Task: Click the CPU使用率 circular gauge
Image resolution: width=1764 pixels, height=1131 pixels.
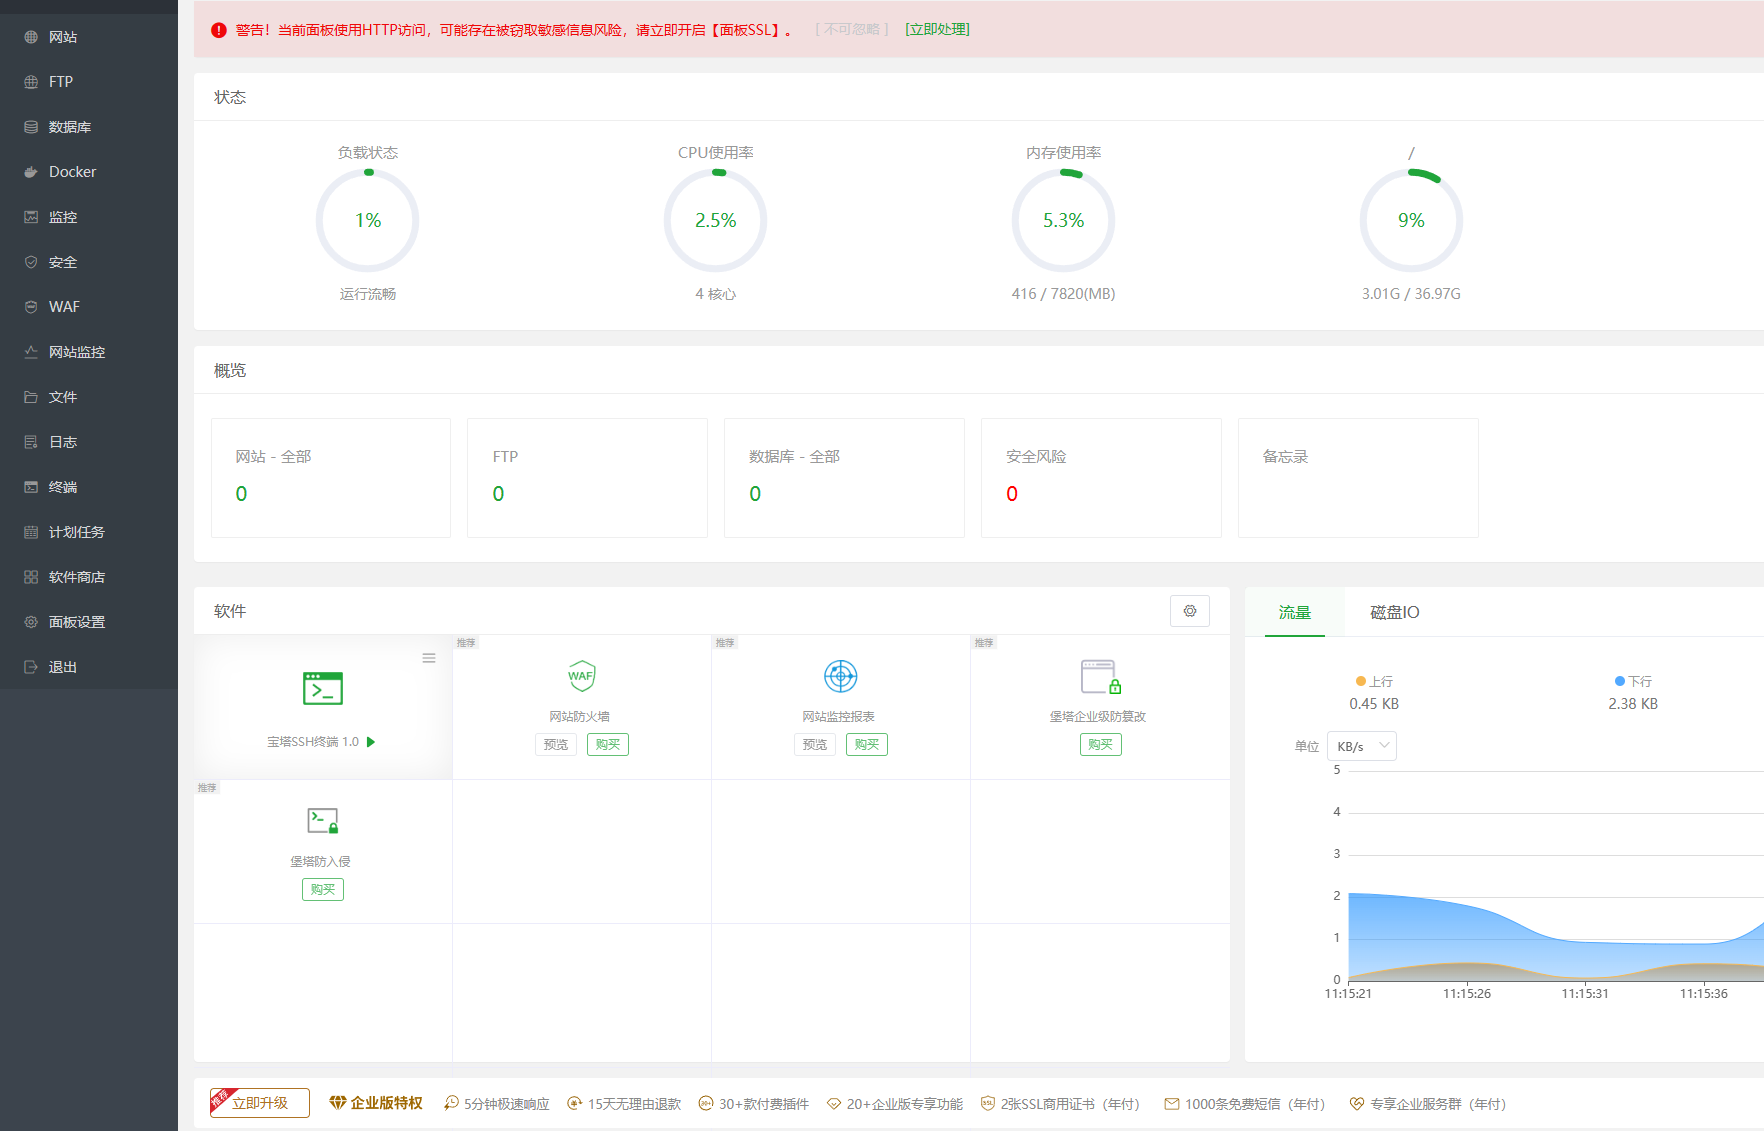Action: tap(716, 220)
